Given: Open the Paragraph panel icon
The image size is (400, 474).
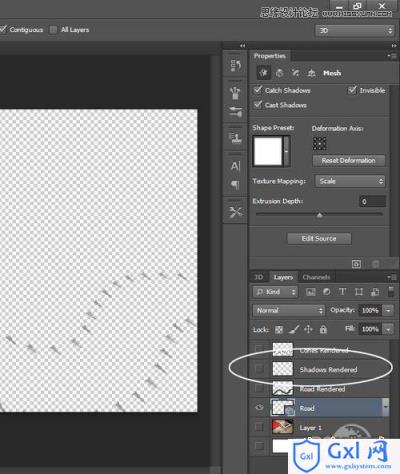Looking at the screenshot, I should pyautogui.click(x=235, y=184).
